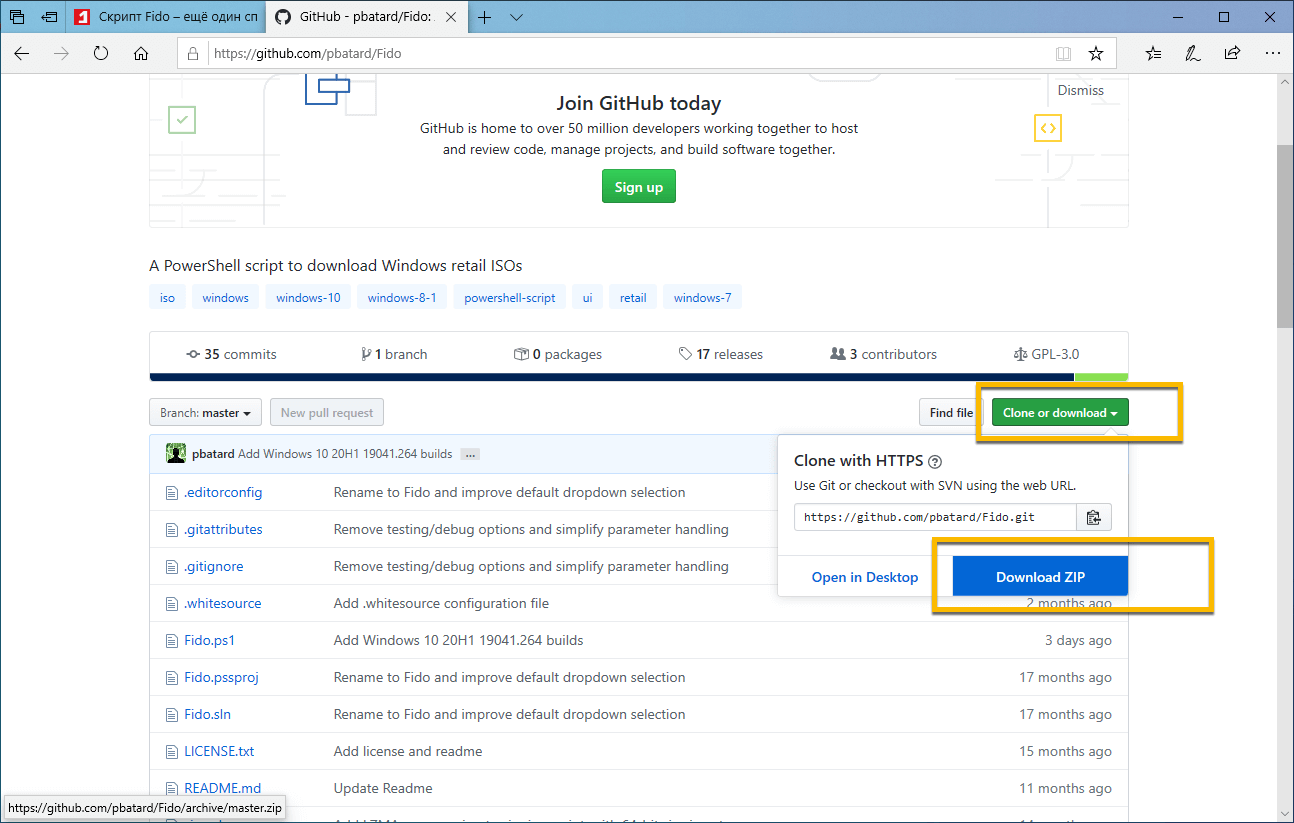Image resolution: width=1294 pixels, height=823 pixels.
Task: Click the file icon beside .editorconfig
Action: (x=171, y=492)
